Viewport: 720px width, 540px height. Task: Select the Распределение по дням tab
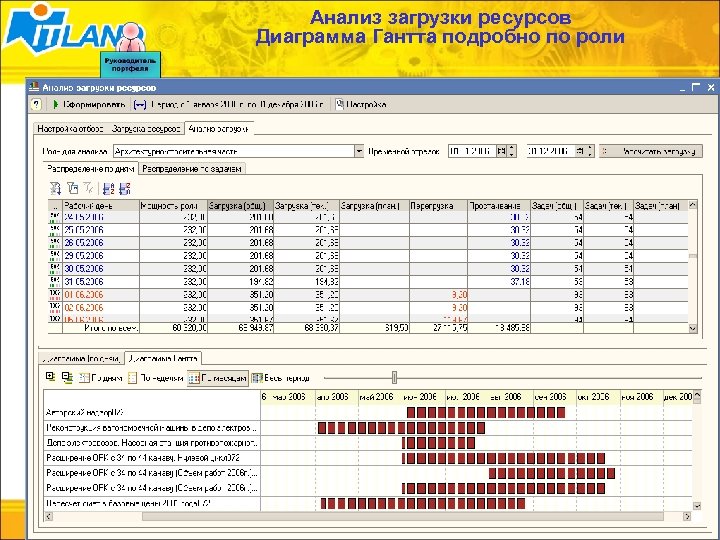[x=90, y=169]
